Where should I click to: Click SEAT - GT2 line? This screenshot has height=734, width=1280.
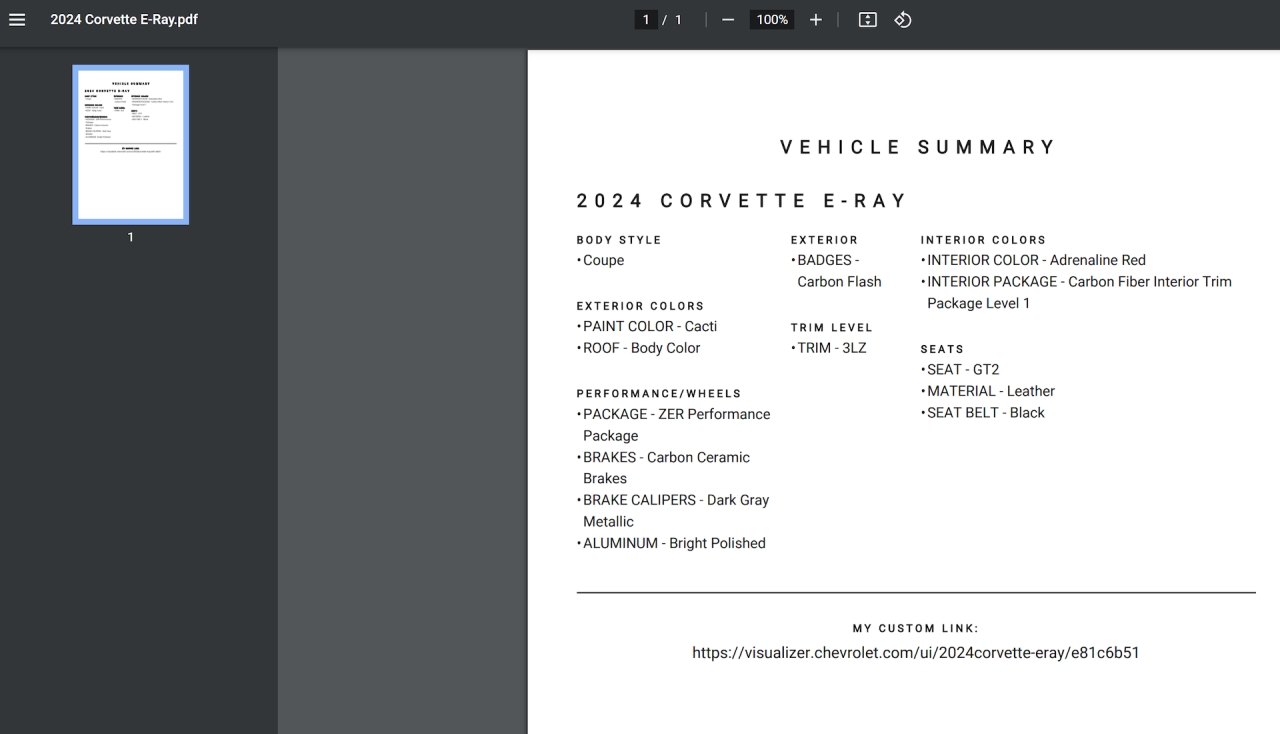[x=960, y=369]
